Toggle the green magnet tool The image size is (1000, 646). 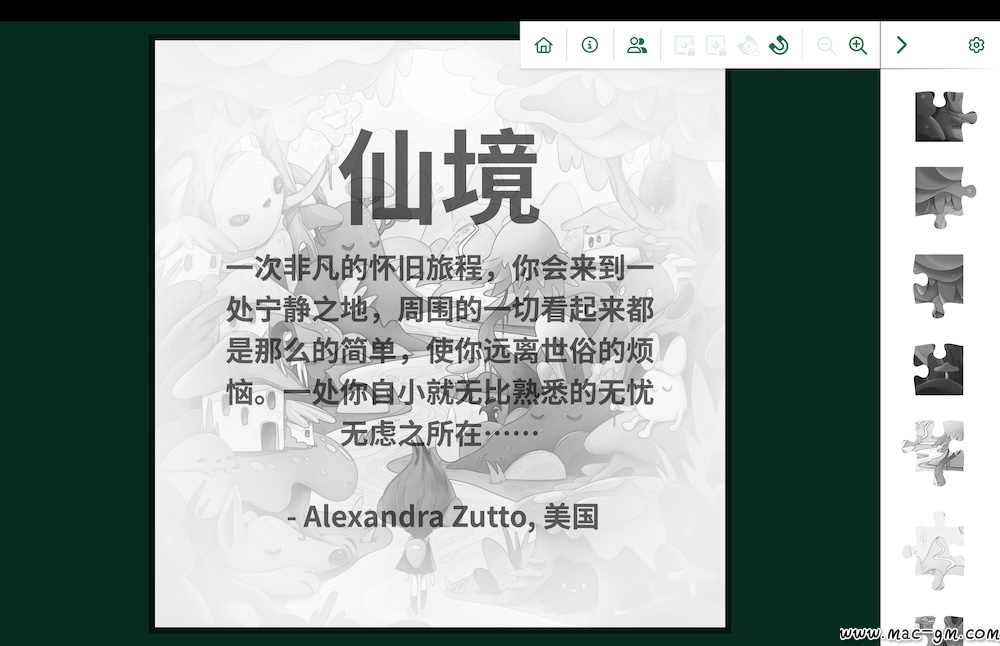pyautogui.click(x=779, y=45)
